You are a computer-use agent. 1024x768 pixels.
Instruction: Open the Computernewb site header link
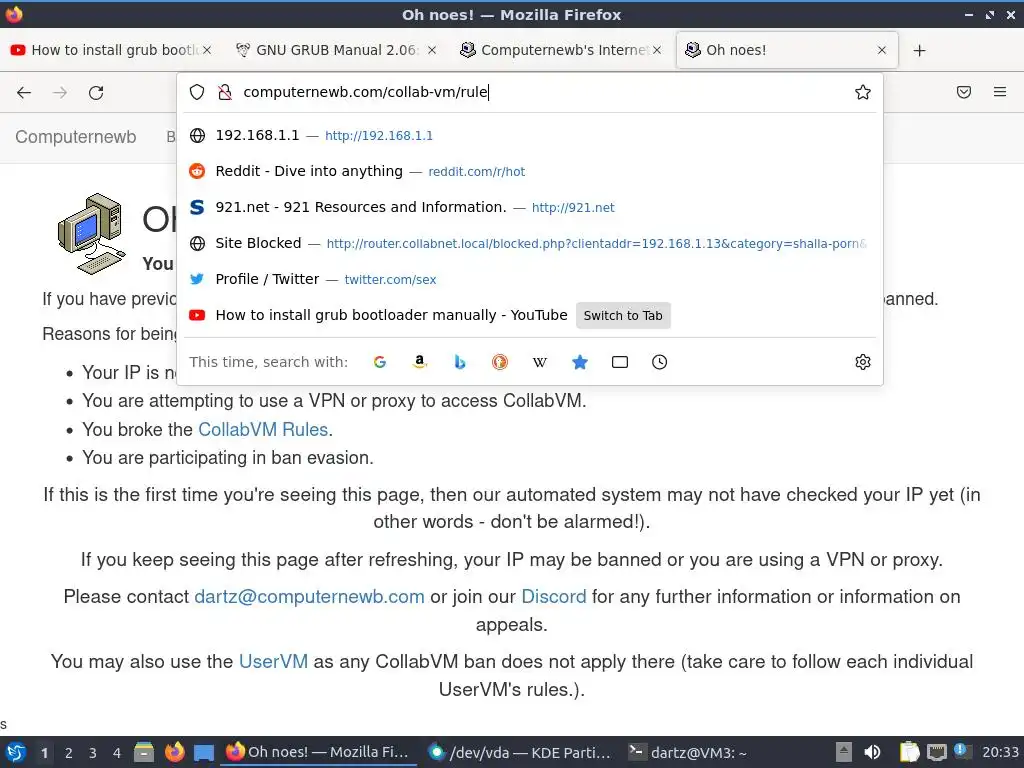coord(76,136)
